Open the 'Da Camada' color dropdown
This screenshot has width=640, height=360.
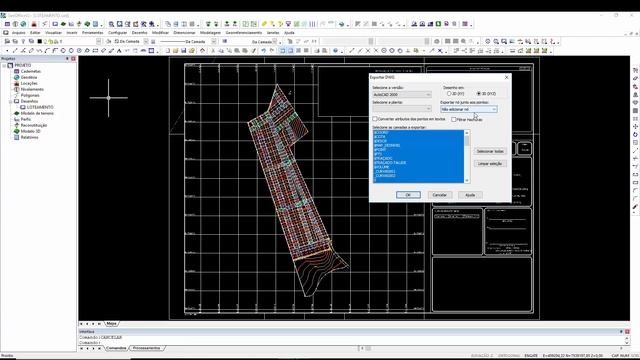(x=146, y=42)
